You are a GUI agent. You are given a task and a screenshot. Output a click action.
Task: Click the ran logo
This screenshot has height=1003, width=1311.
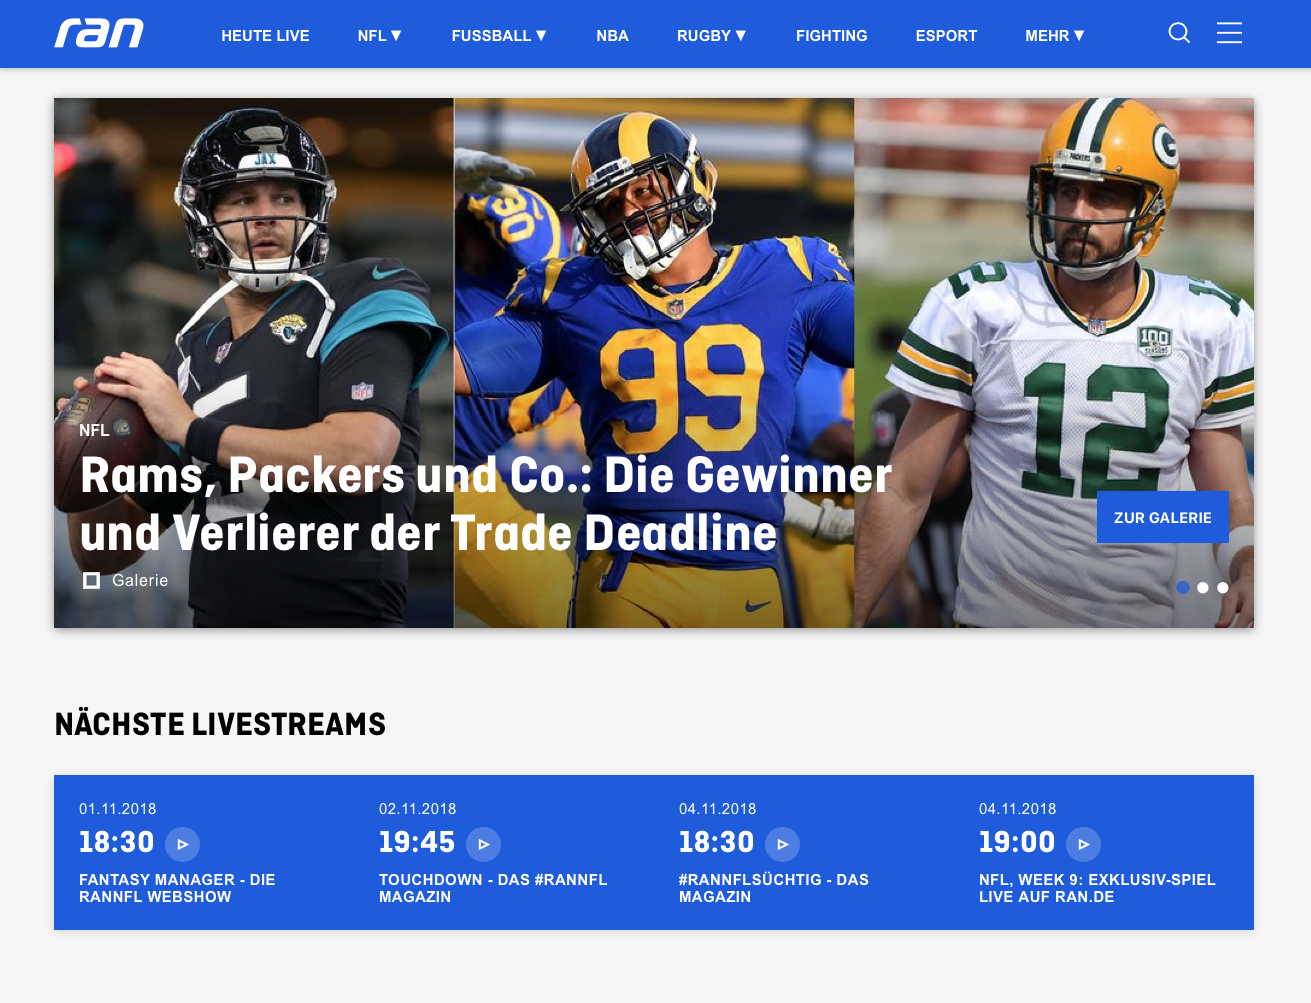pos(99,34)
